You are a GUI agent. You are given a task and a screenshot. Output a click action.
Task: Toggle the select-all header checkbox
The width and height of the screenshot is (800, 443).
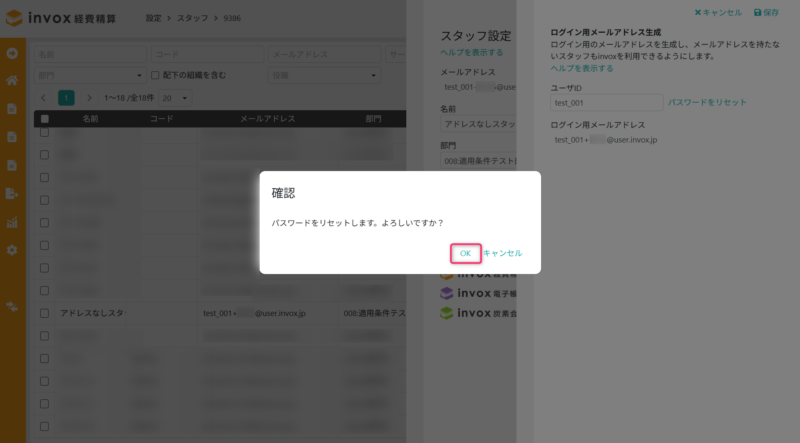[x=45, y=119]
